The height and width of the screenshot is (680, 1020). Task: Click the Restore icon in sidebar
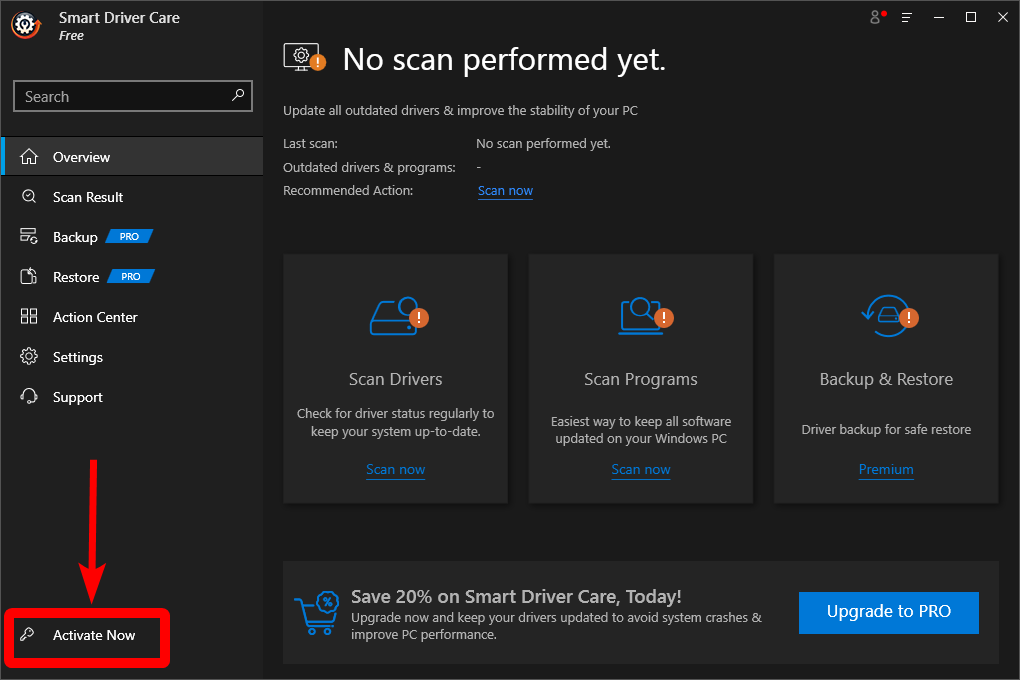[29, 277]
